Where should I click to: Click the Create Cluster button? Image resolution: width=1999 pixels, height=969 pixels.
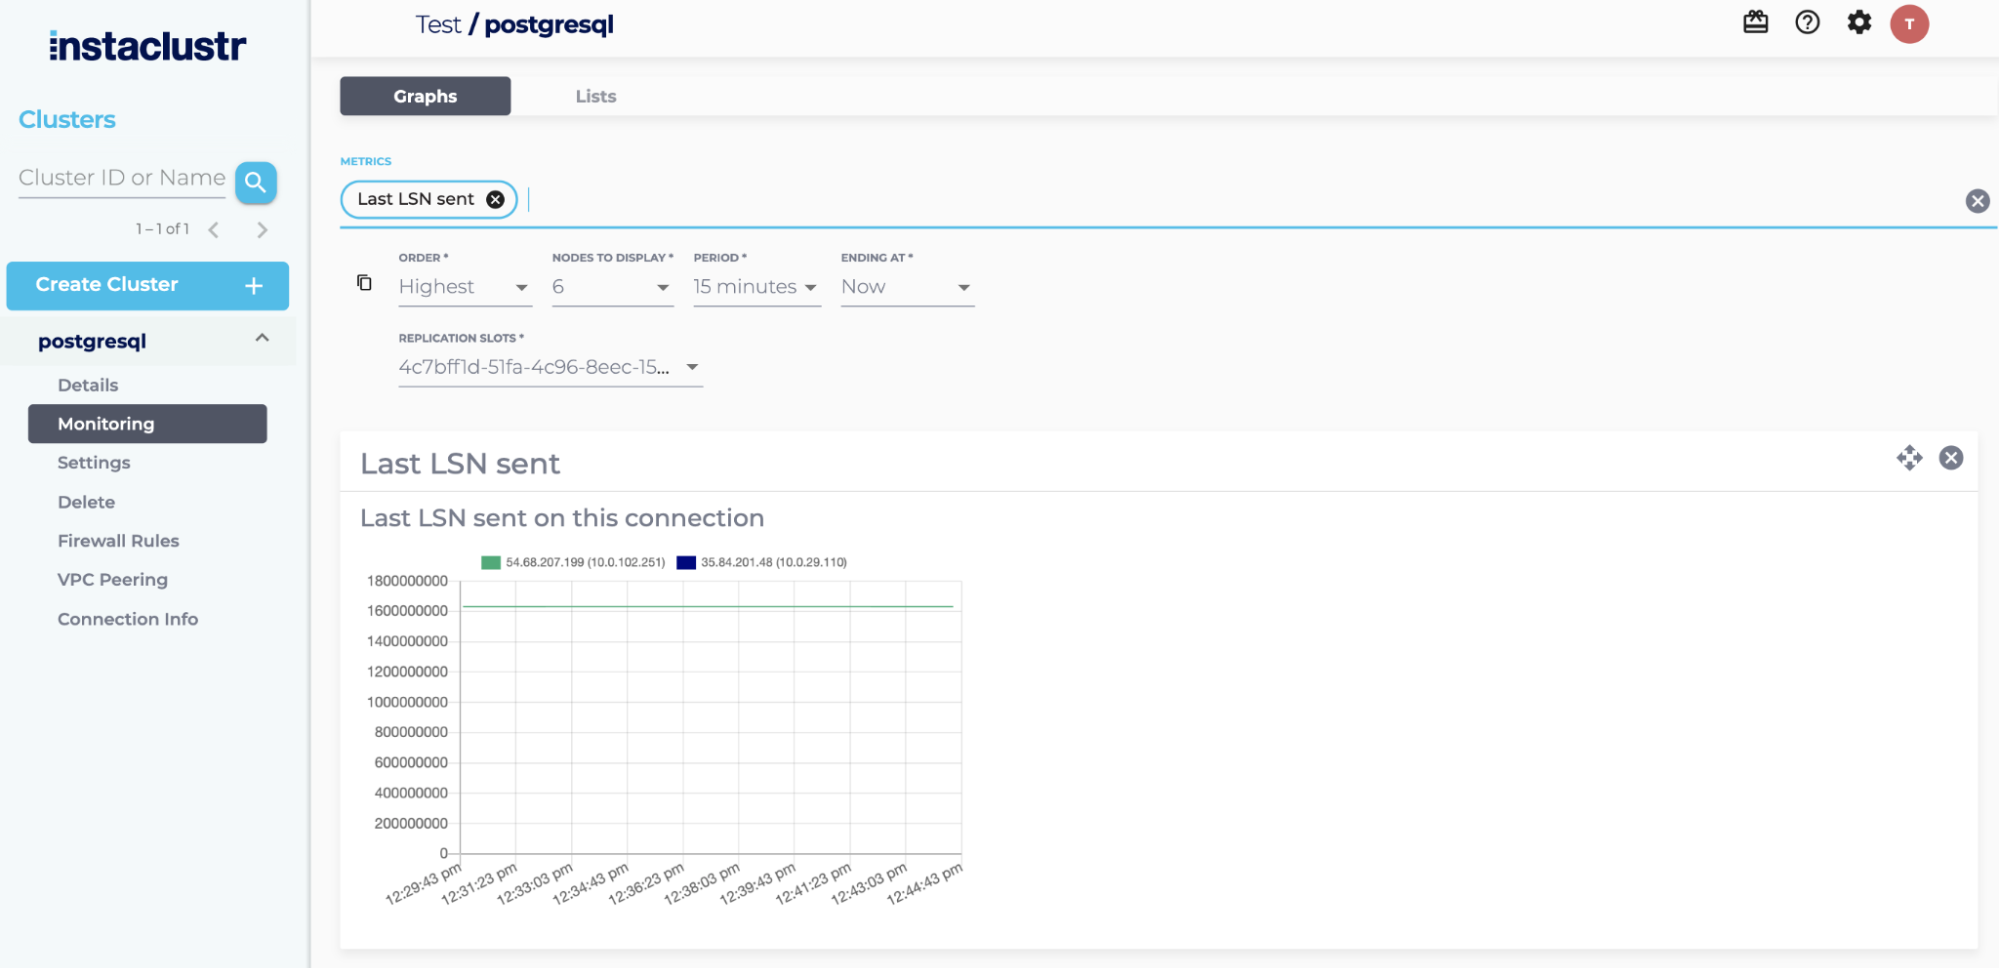coord(147,285)
